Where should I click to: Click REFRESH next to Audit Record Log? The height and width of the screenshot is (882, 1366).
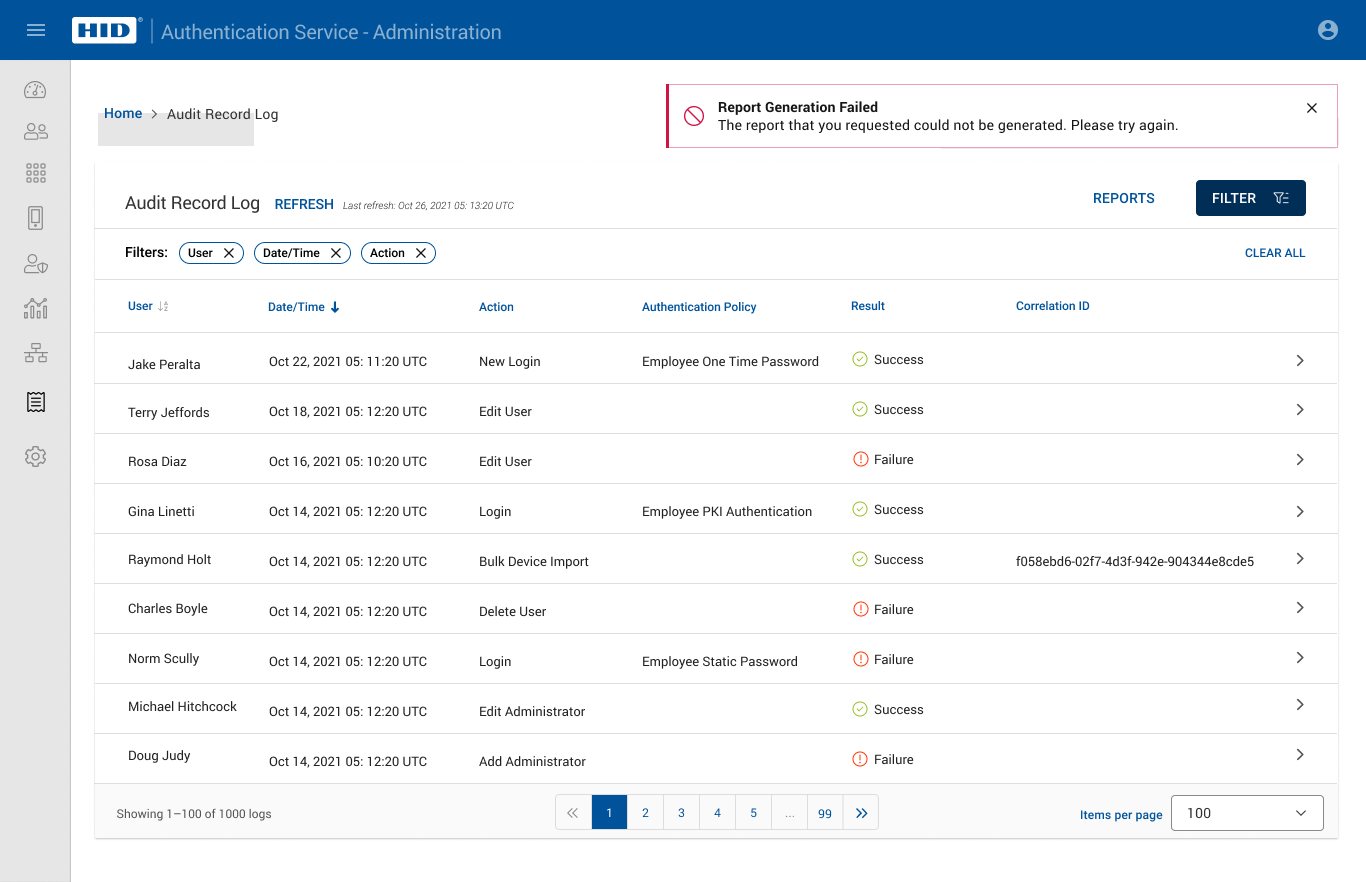(304, 204)
